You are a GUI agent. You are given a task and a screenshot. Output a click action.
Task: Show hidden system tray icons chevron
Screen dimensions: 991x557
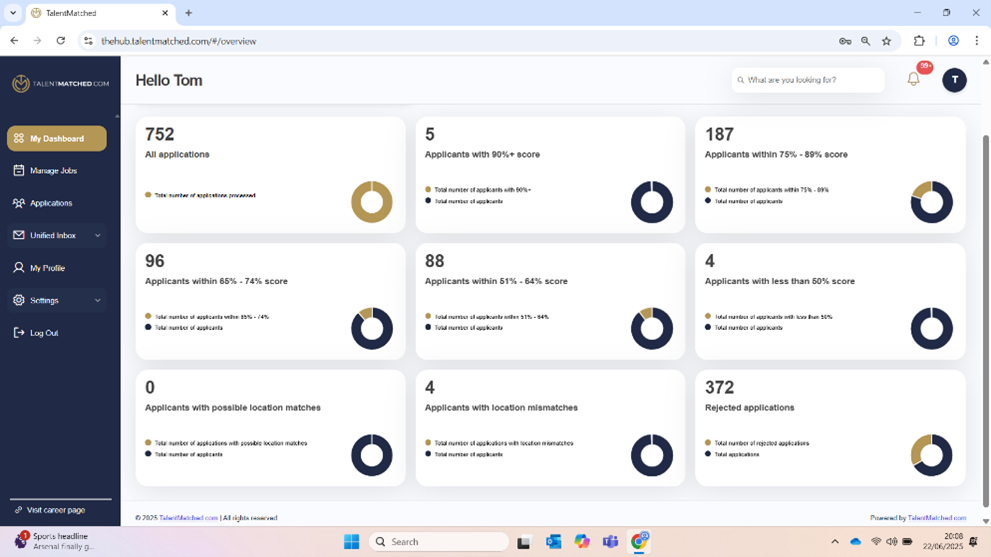tap(835, 542)
